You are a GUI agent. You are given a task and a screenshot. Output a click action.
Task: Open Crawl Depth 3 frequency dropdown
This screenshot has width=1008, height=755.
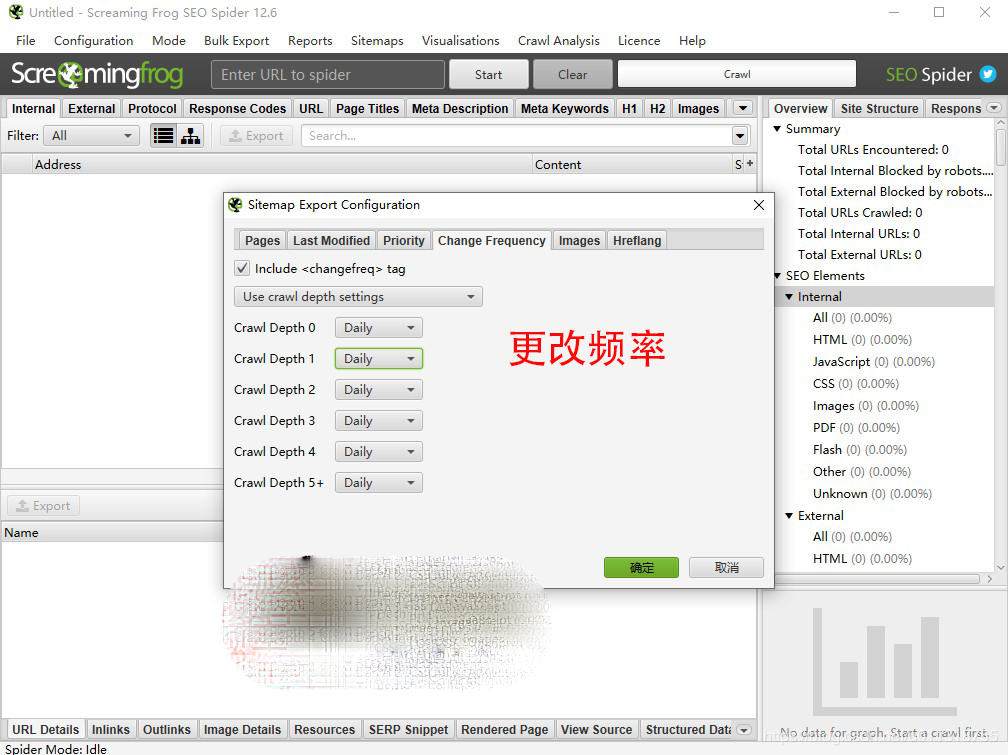(378, 421)
